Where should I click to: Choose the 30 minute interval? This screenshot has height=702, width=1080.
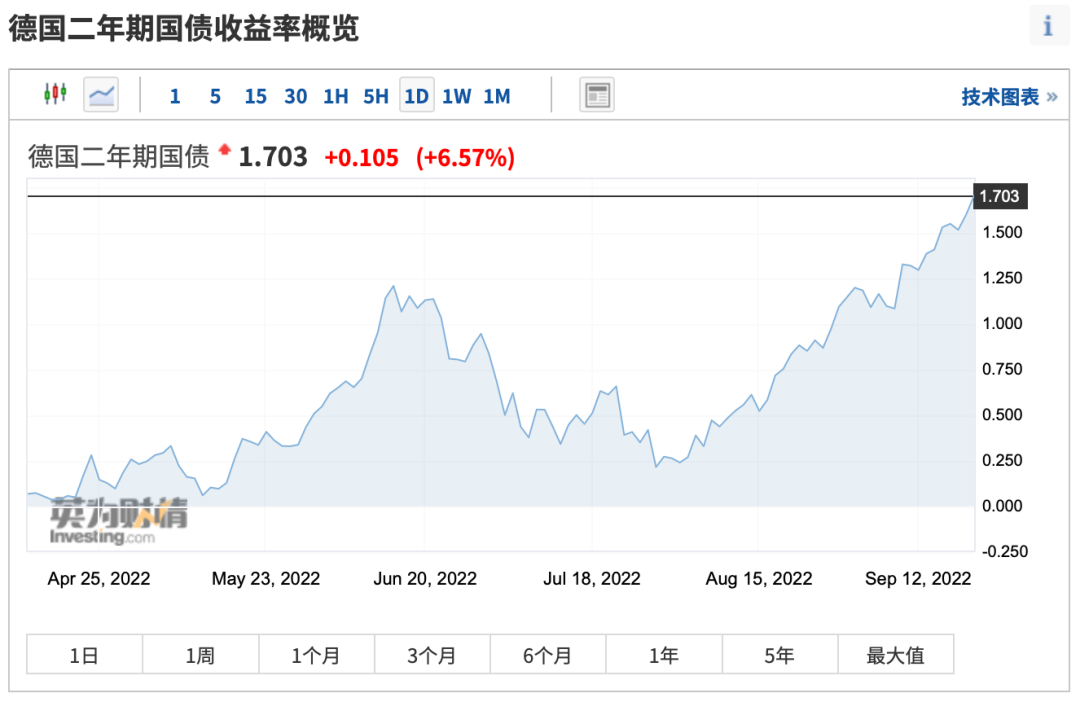pos(295,96)
